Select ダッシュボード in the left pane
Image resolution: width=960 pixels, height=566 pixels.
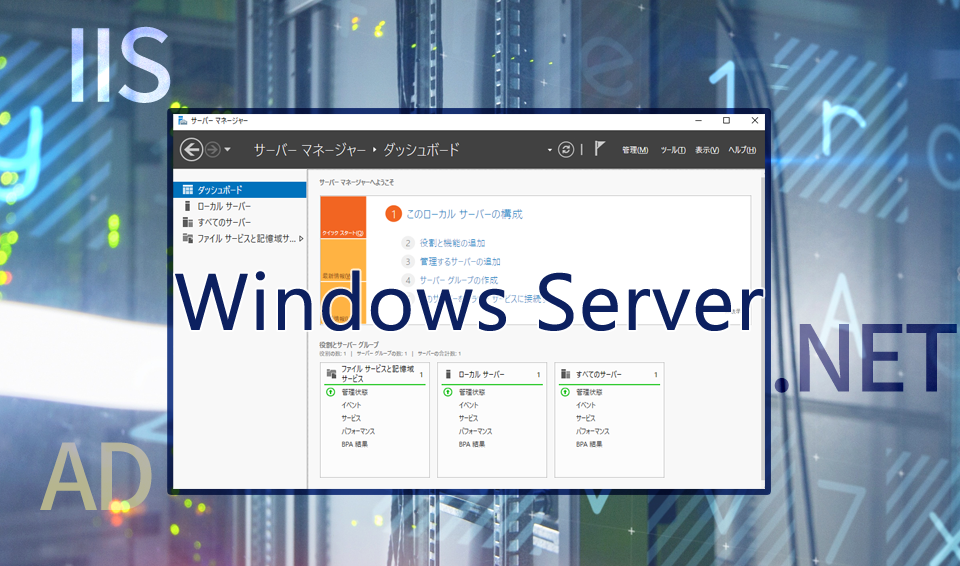tap(240, 190)
